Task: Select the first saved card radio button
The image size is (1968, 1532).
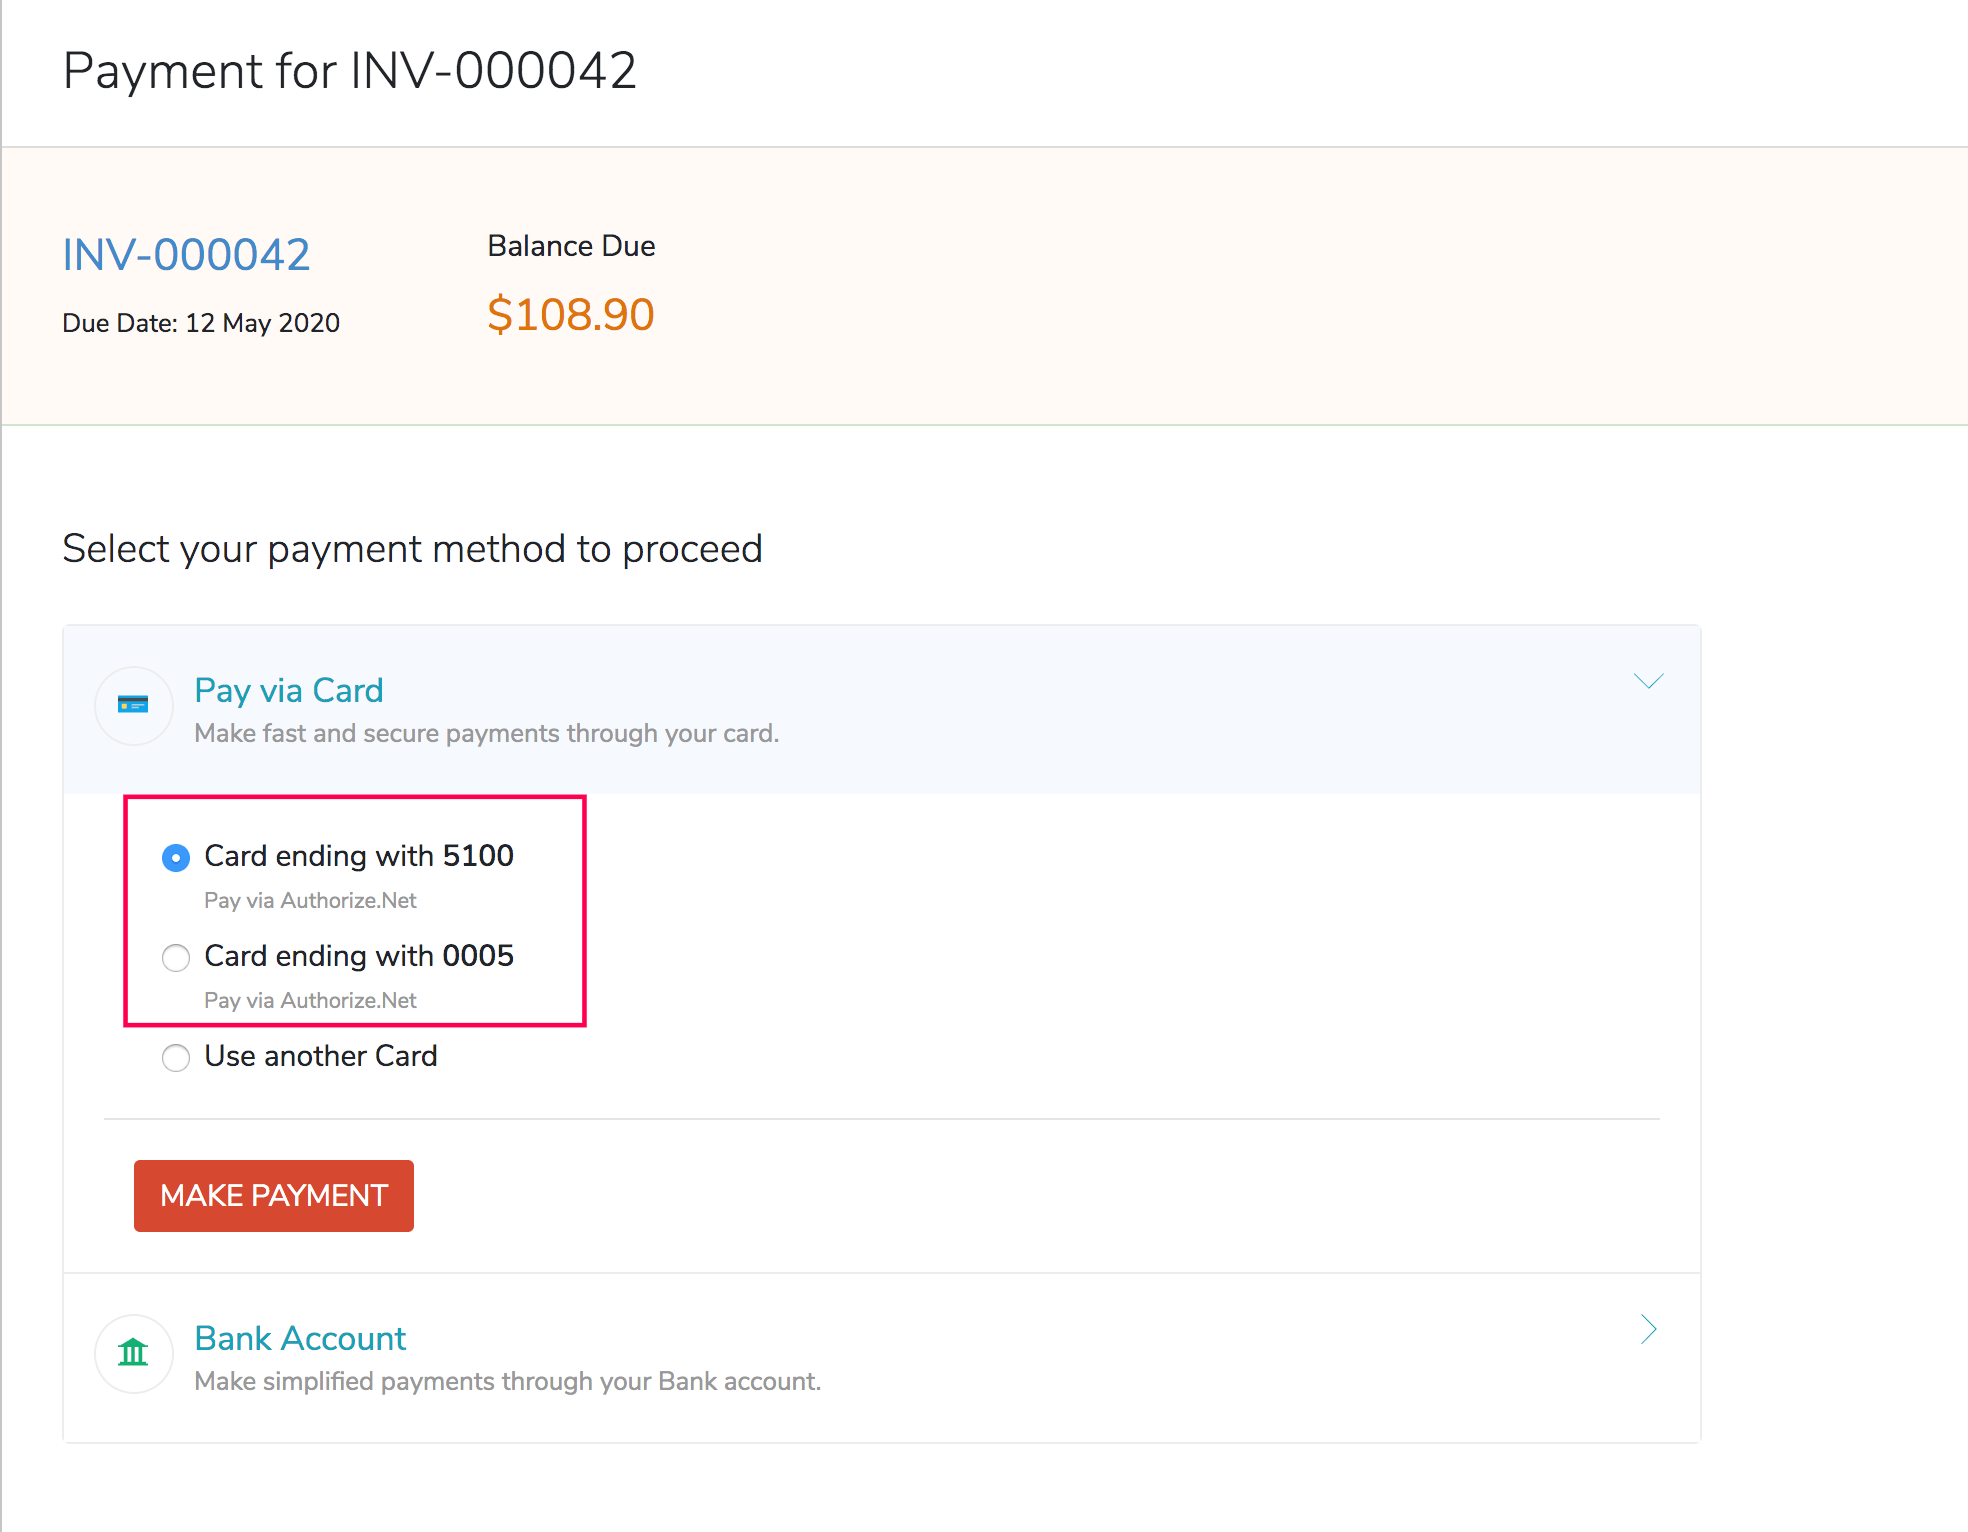Action: pyautogui.click(x=176, y=857)
